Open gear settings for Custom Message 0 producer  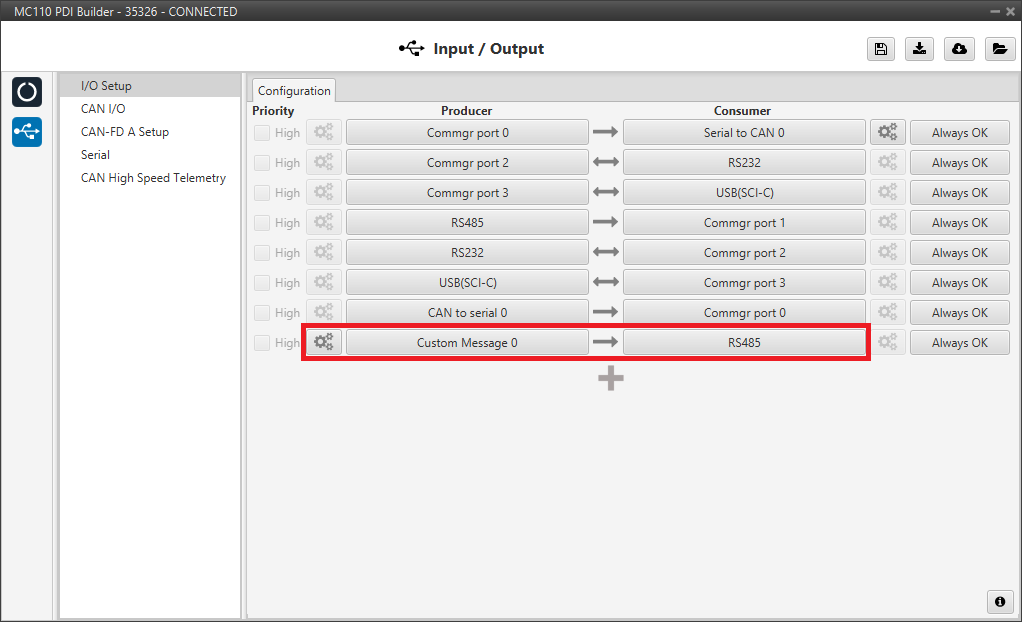(x=323, y=342)
